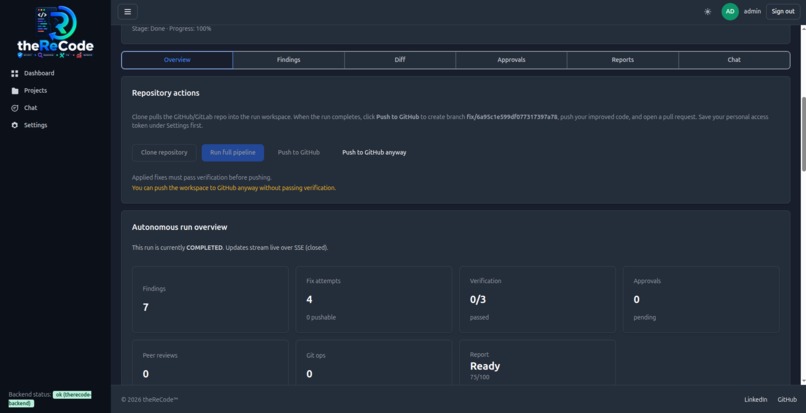Click the '0 pushable' label
This screenshot has height=413, width=806.
click(x=321, y=318)
